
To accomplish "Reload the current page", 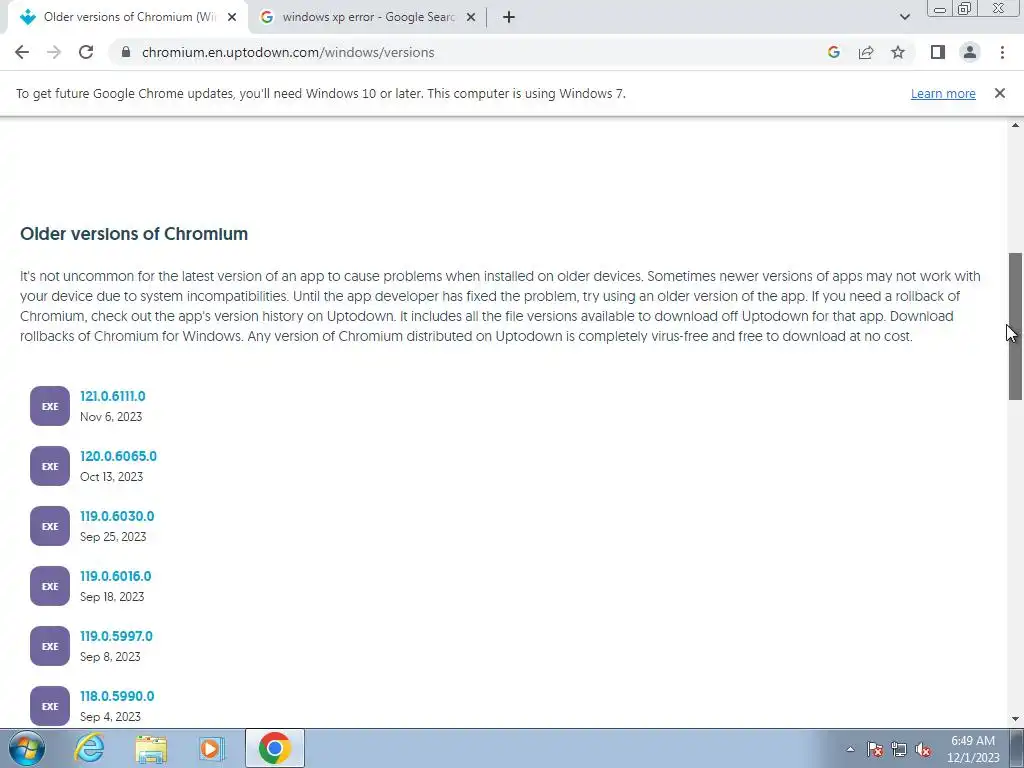I will coord(86,52).
